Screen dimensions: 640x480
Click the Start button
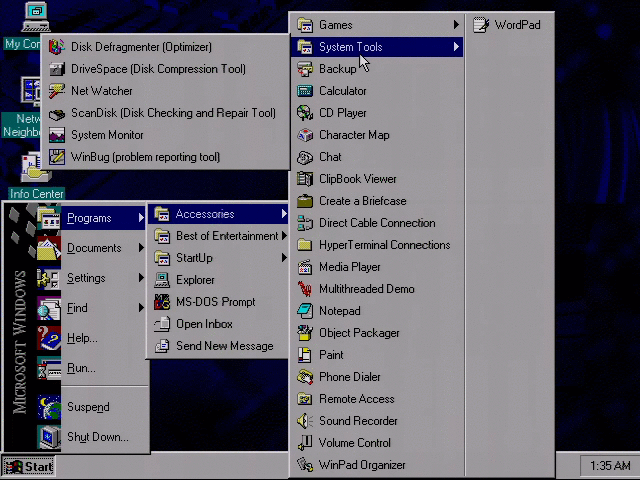click(x=28, y=467)
